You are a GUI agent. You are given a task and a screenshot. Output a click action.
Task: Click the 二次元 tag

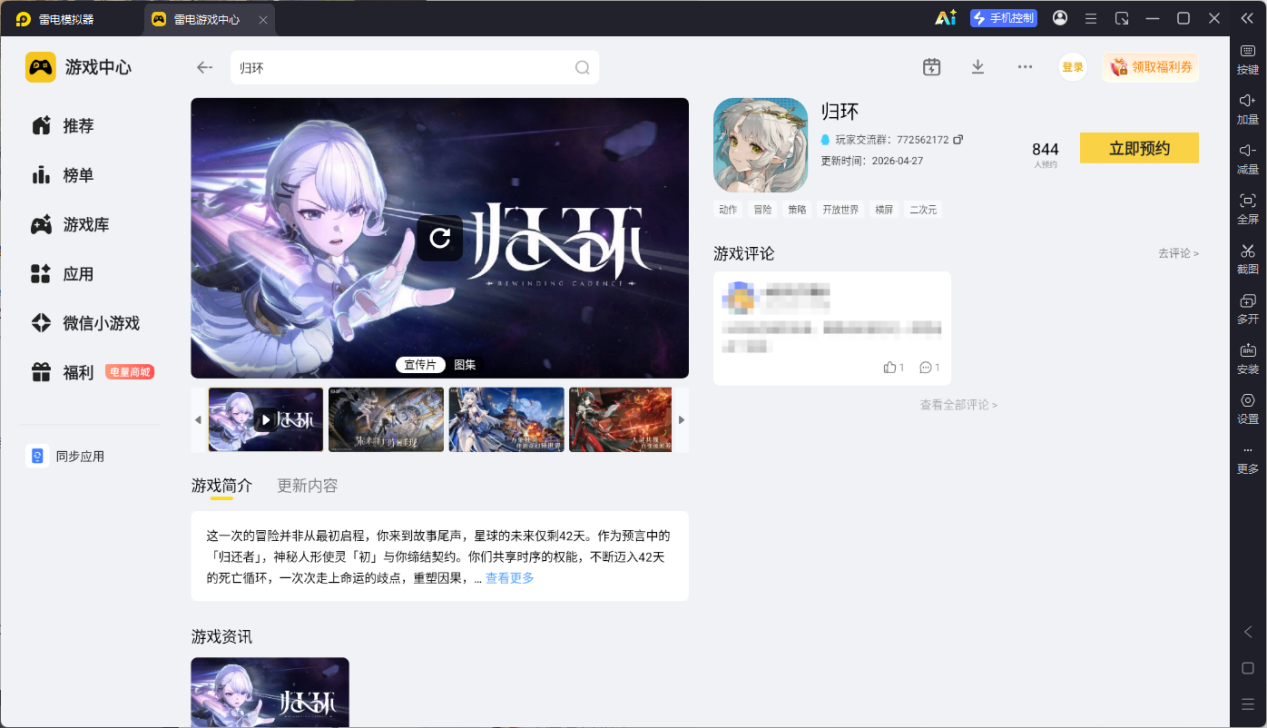[922, 210]
